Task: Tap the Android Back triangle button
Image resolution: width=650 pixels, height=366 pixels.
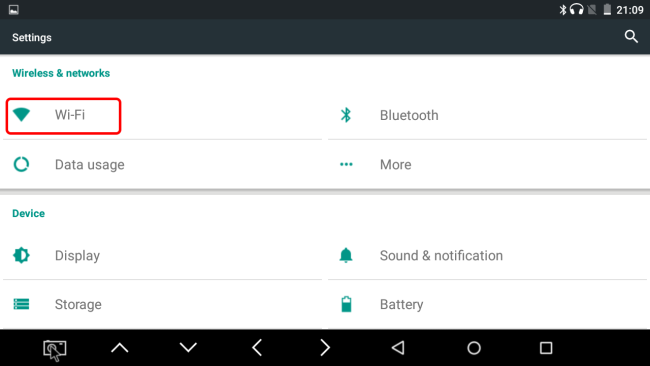Action: 398,348
